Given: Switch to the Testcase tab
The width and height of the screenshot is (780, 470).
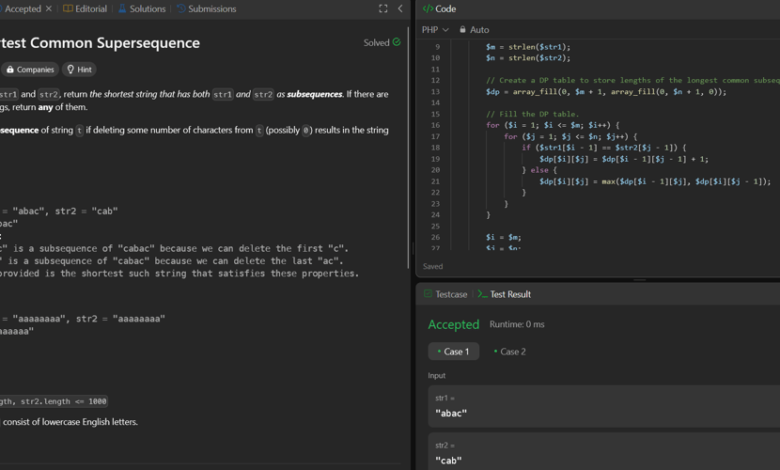Looking at the screenshot, I should coord(446,294).
